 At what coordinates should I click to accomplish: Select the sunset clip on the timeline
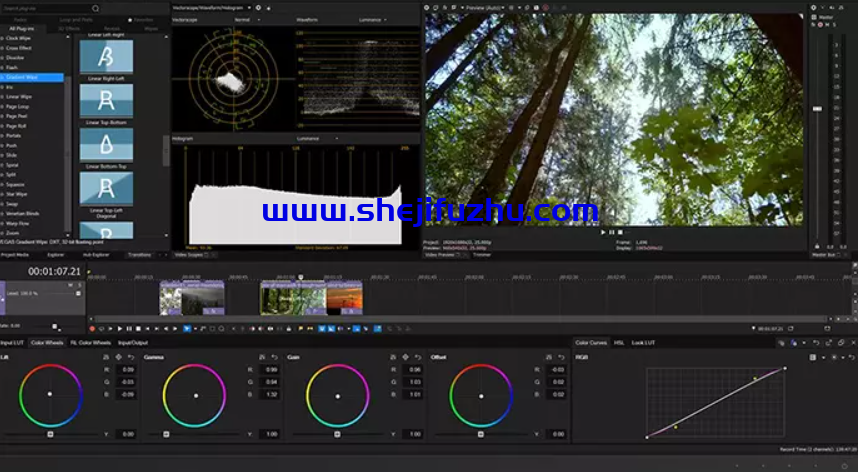[344, 299]
